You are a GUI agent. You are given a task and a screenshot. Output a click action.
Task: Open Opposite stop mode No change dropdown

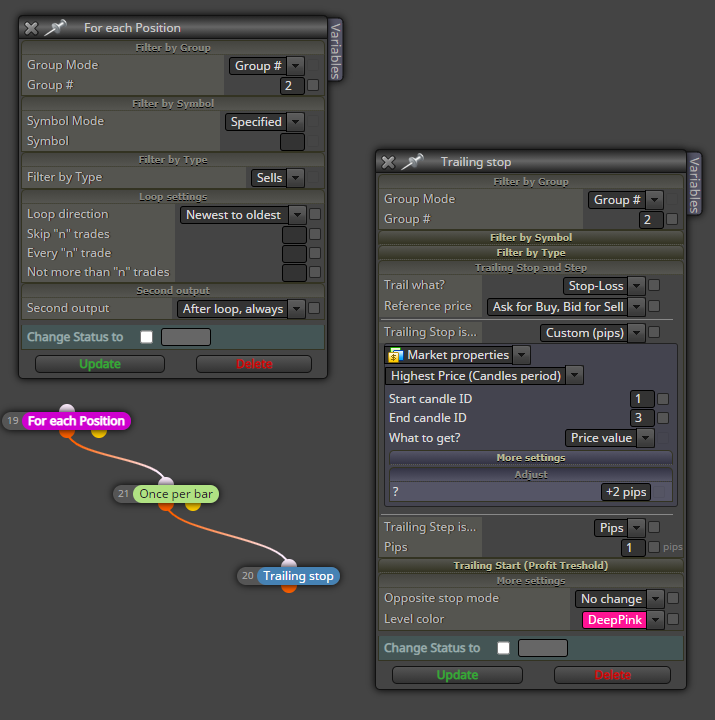coord(655,599)
